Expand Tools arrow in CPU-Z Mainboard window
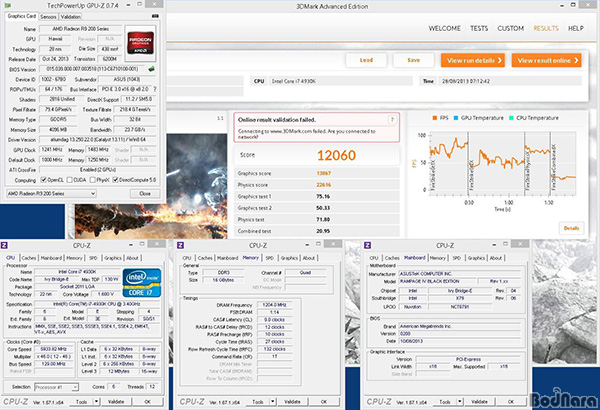The width and height of the screenshot is (600, 410). tap(460, 402)
